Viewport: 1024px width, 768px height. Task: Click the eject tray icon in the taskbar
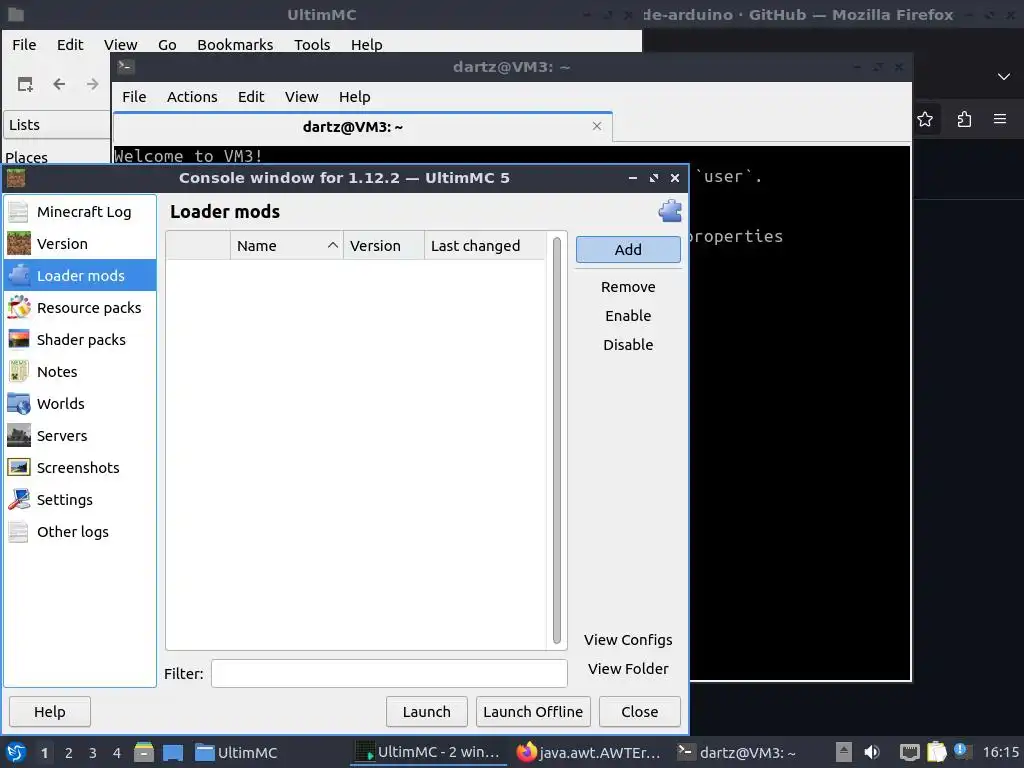844,752
